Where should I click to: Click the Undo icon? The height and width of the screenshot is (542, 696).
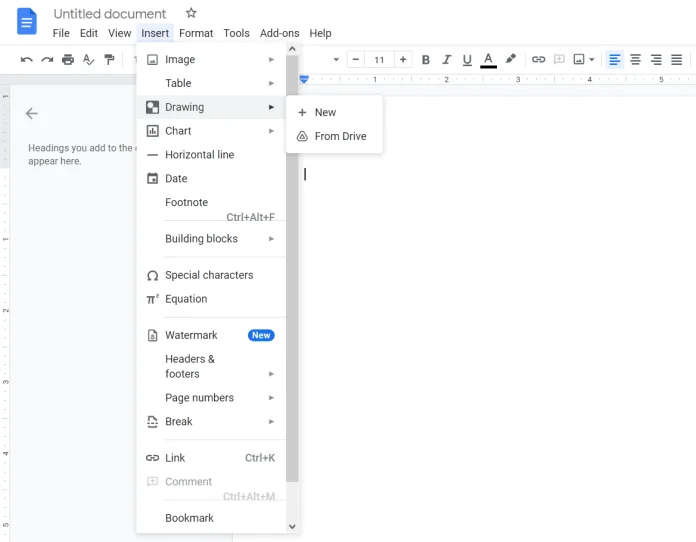26,59
